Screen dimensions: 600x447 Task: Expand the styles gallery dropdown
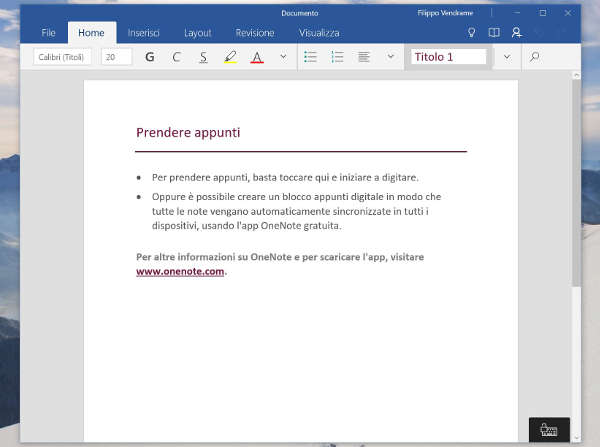507,57
